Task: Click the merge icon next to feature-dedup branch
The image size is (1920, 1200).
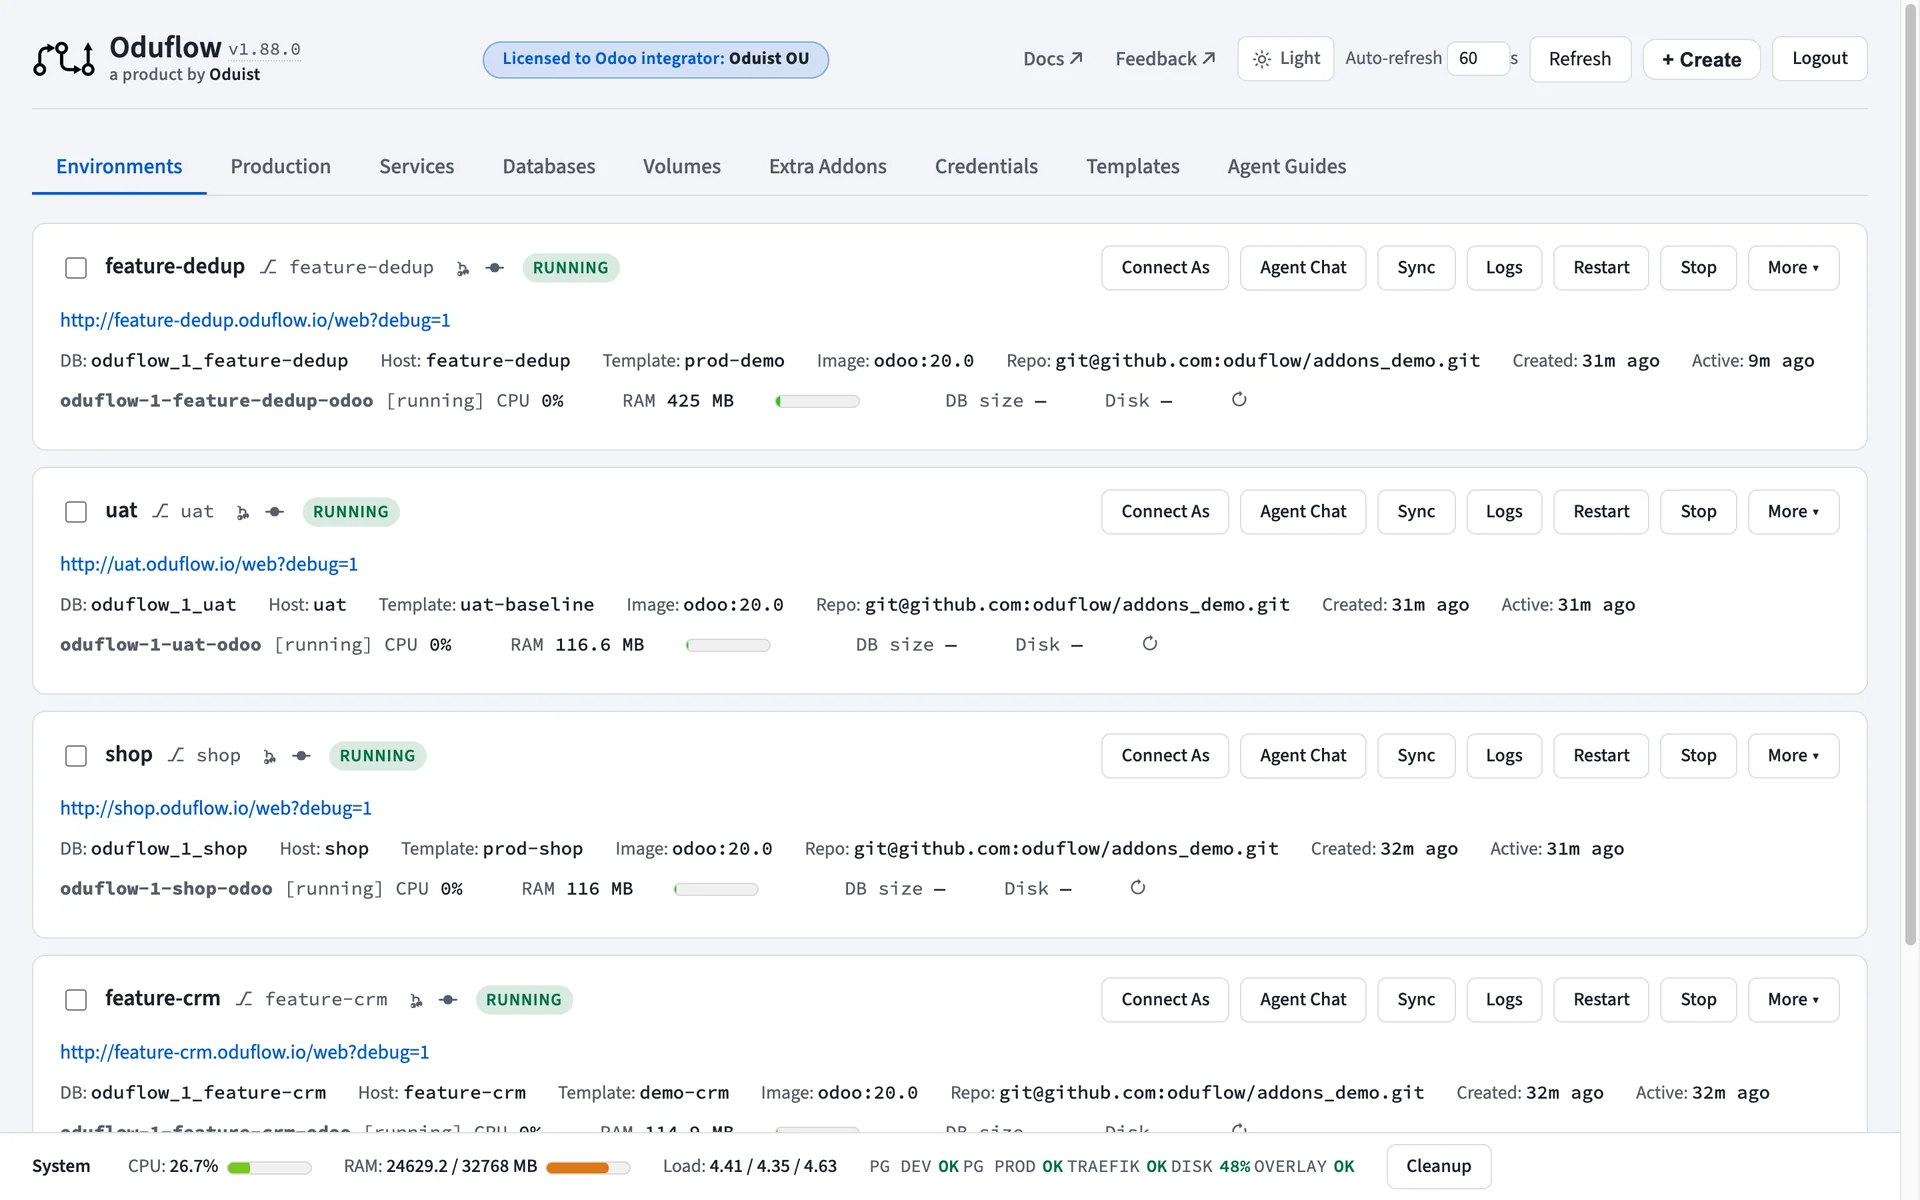Action: [462, 268]
